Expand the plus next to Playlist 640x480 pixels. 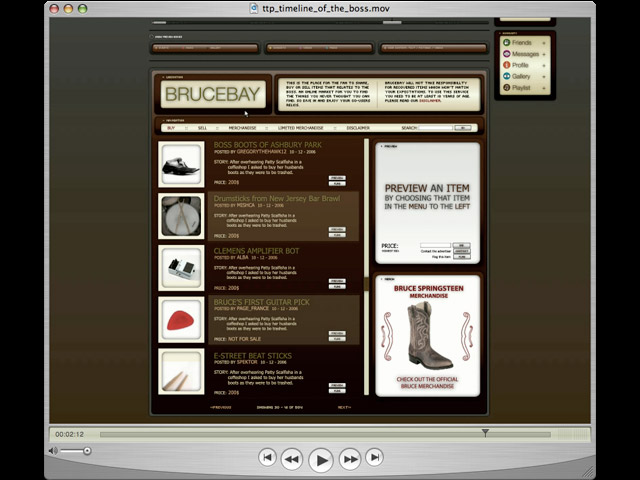point(544,88)
